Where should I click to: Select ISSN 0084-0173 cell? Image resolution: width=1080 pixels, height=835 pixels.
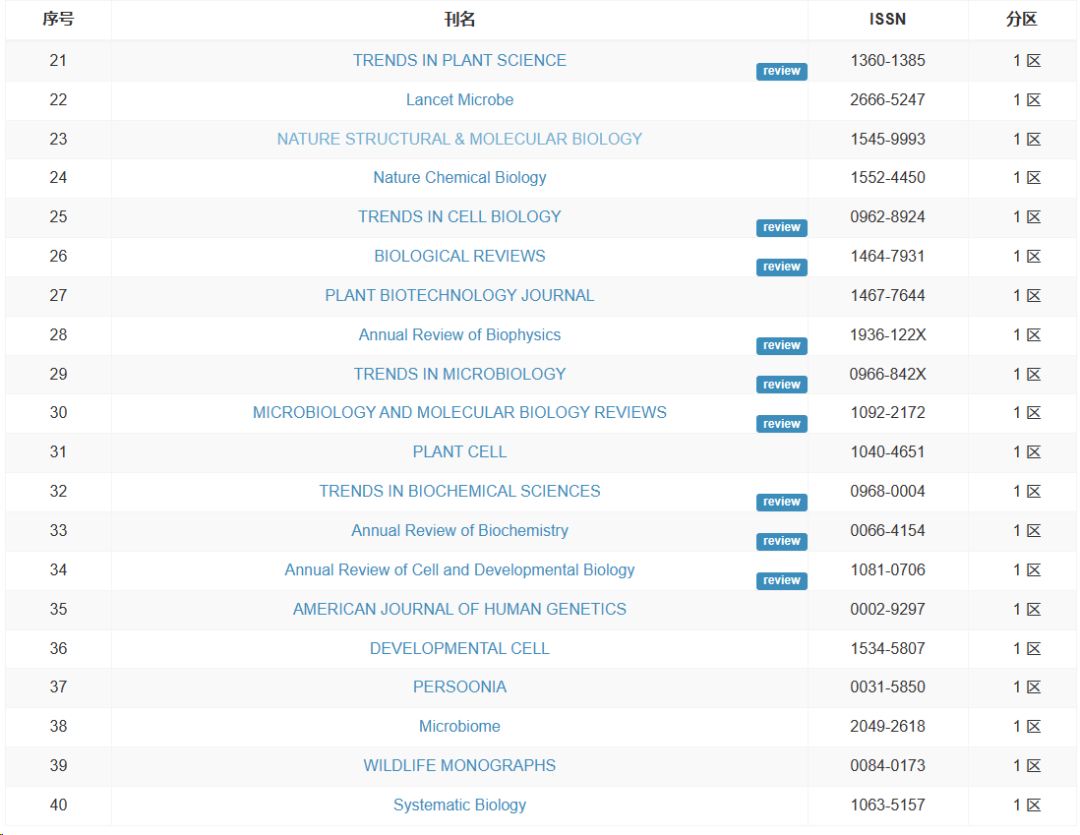tap(887, 765)
